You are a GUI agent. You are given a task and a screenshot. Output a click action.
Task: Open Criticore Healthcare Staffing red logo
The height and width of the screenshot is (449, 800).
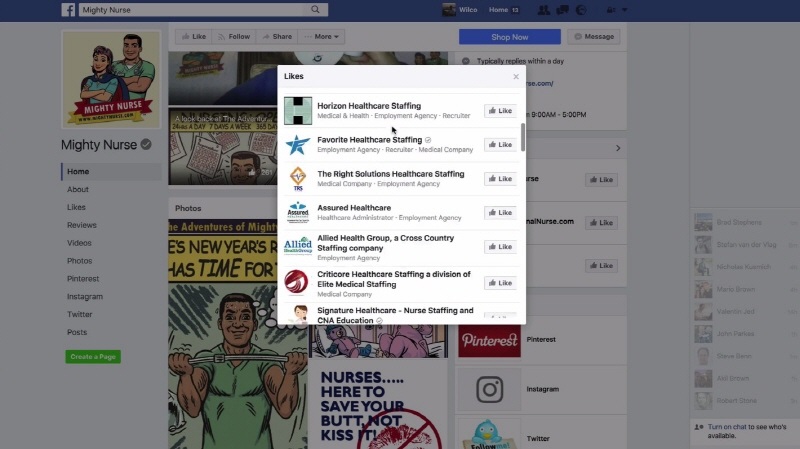297,282
